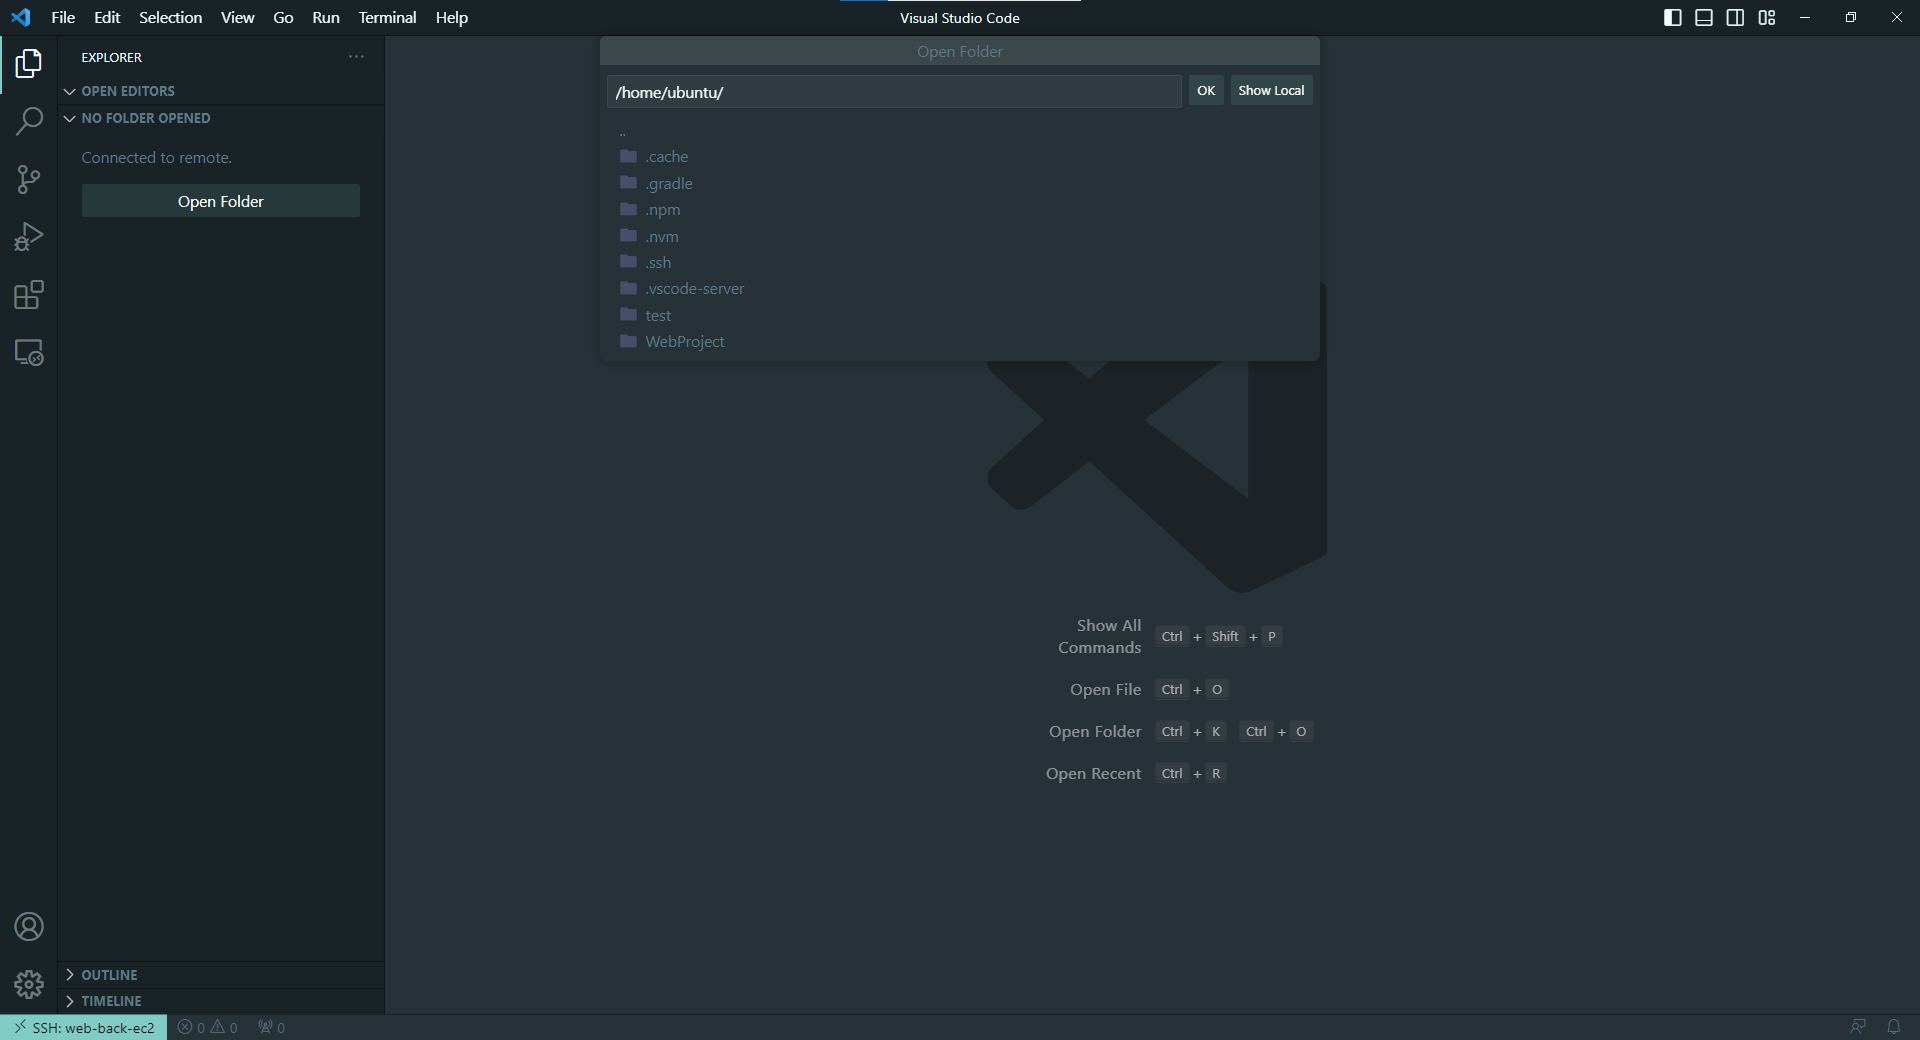This screenshot has width=1920, height=1040.
Task: Toggle the bottom panel layout icon
Action: point(1704,17)
